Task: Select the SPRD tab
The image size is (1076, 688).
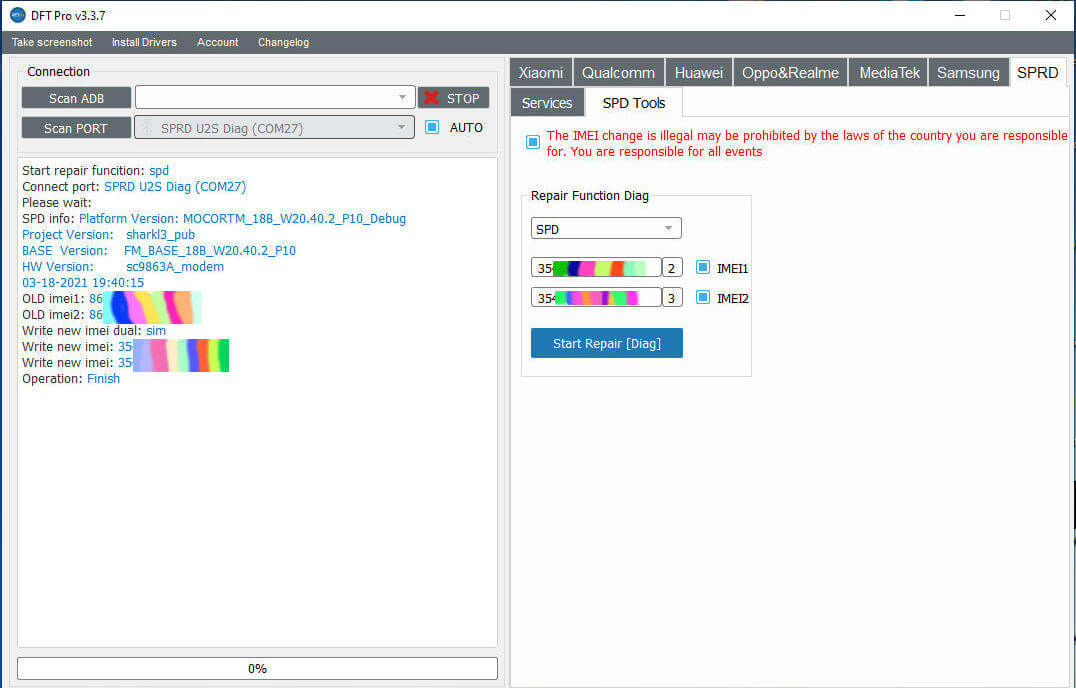Action: point(1038,73)
